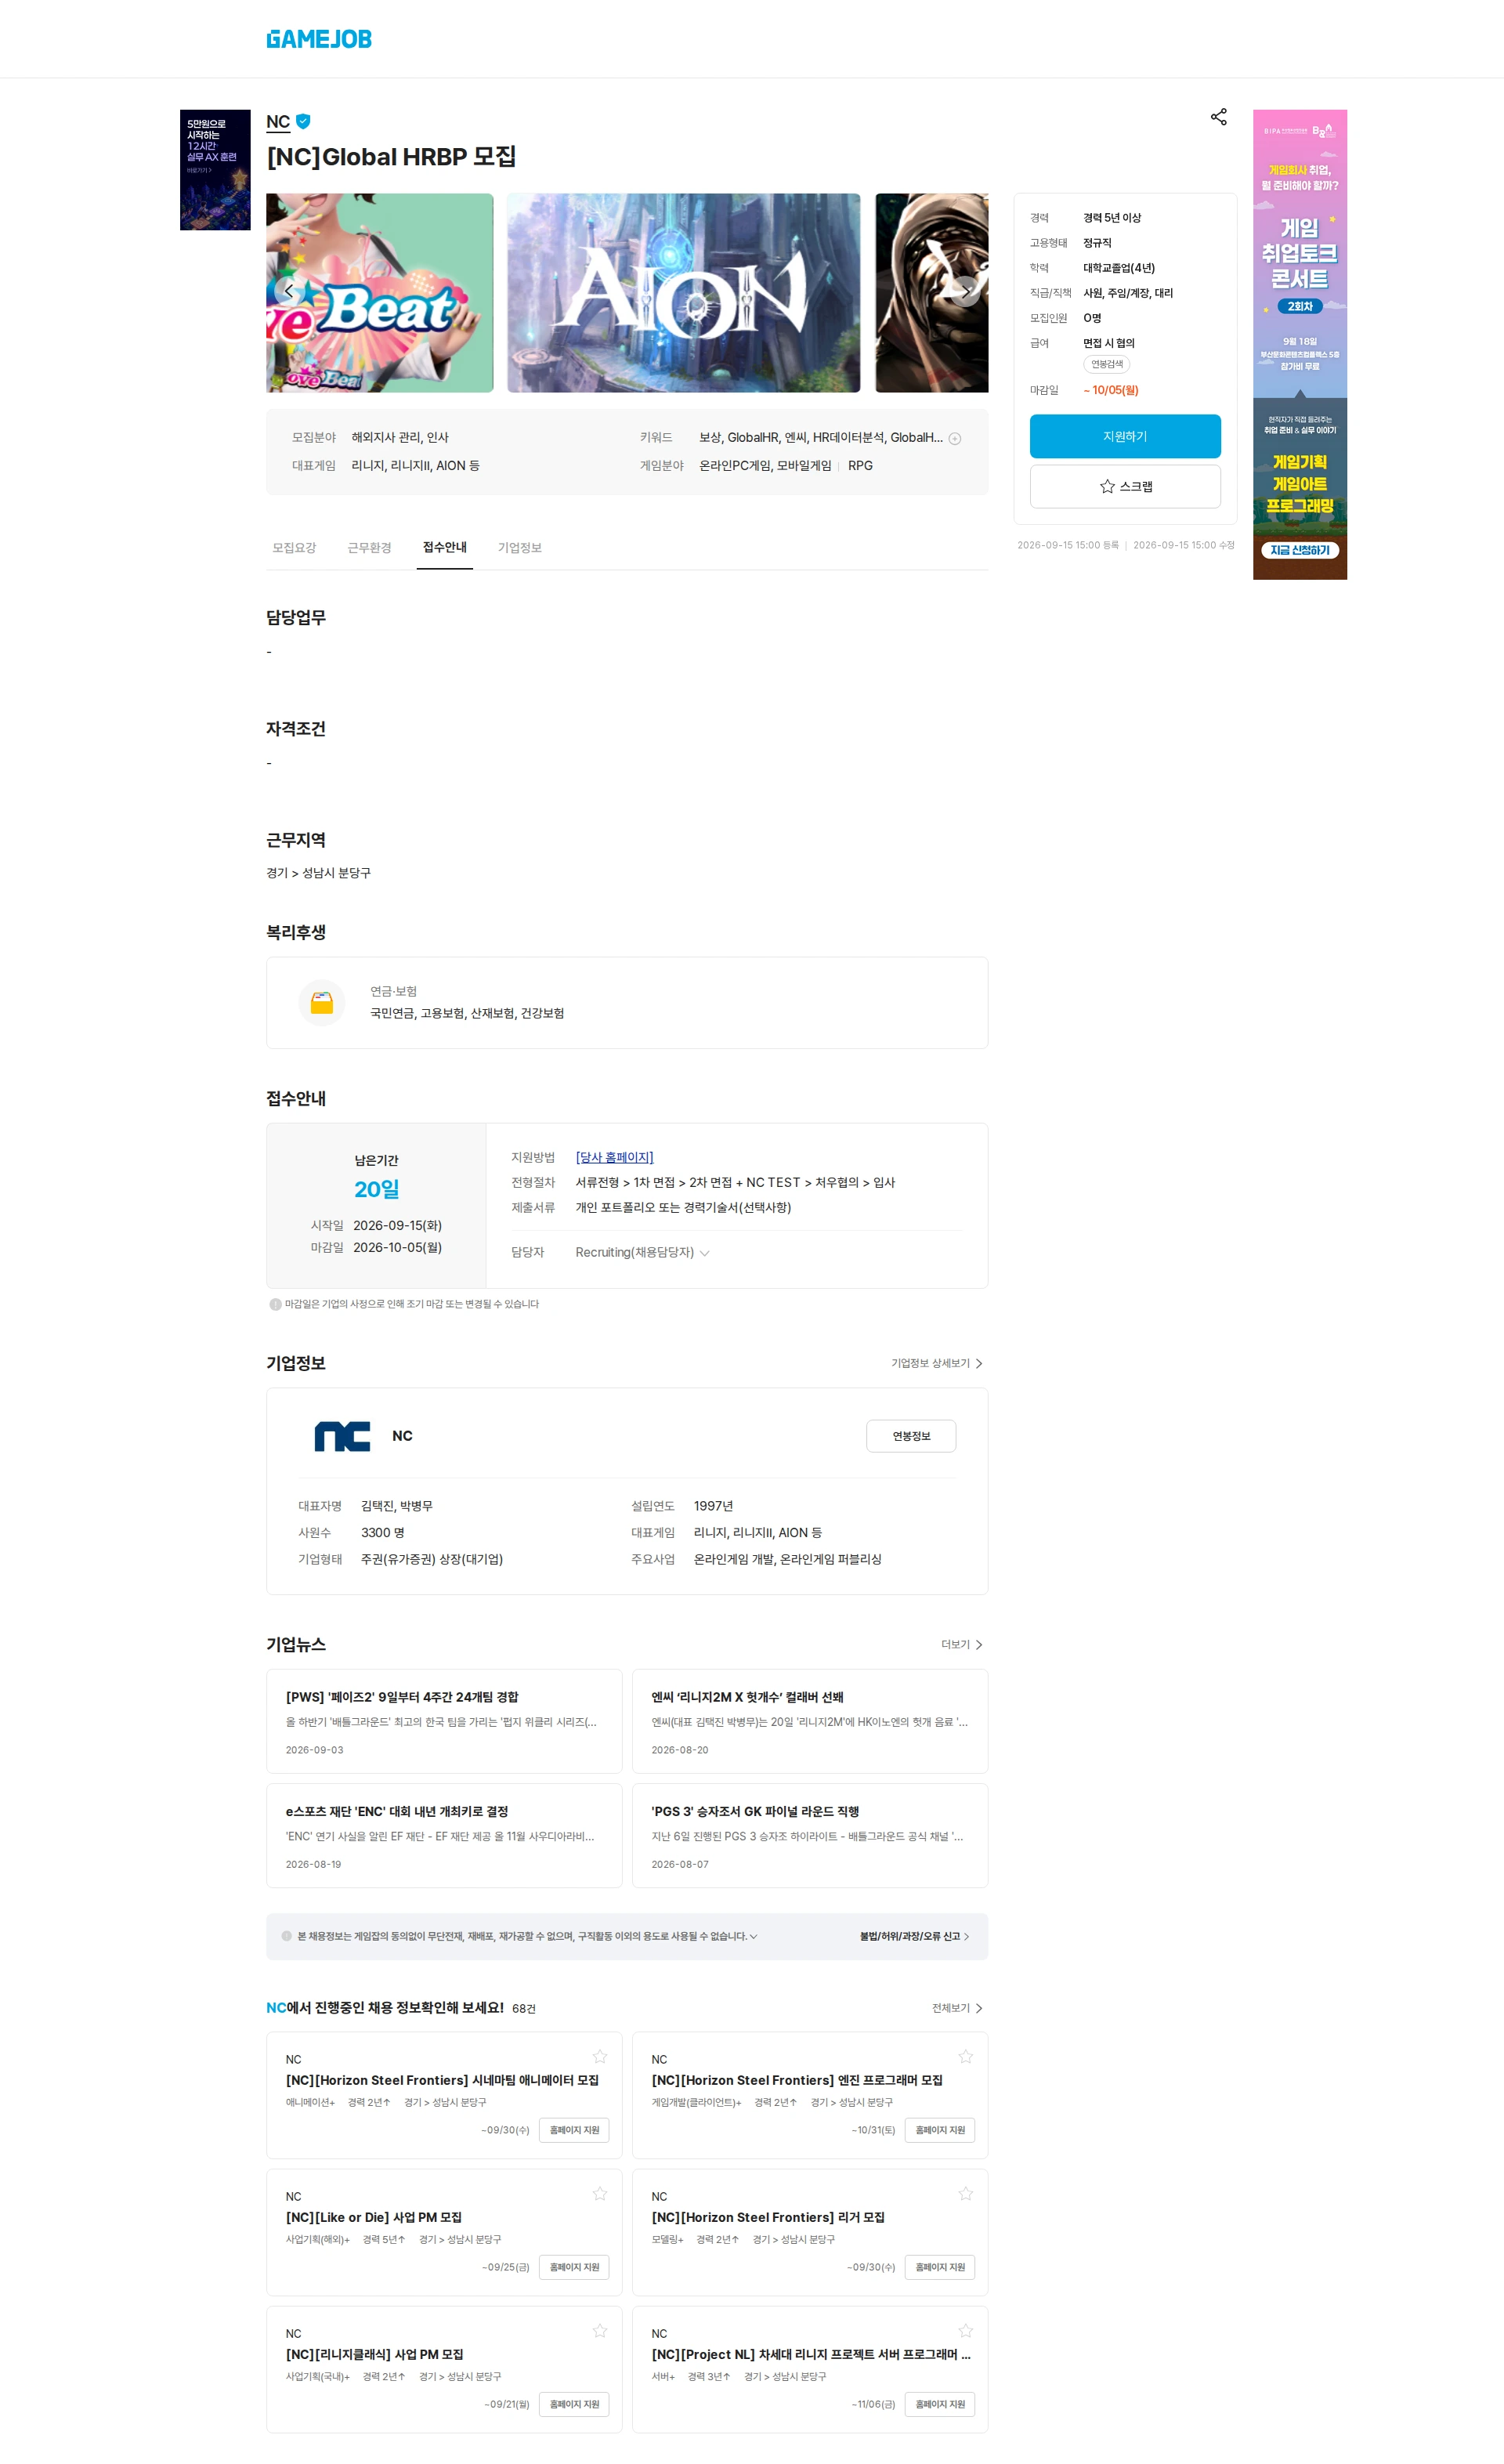Image resolution: width=1504 pixels, height=2464 pixels.
Task: Star the 엔진 프로그래머 job posting
Action: click(x=966, y=2057)
